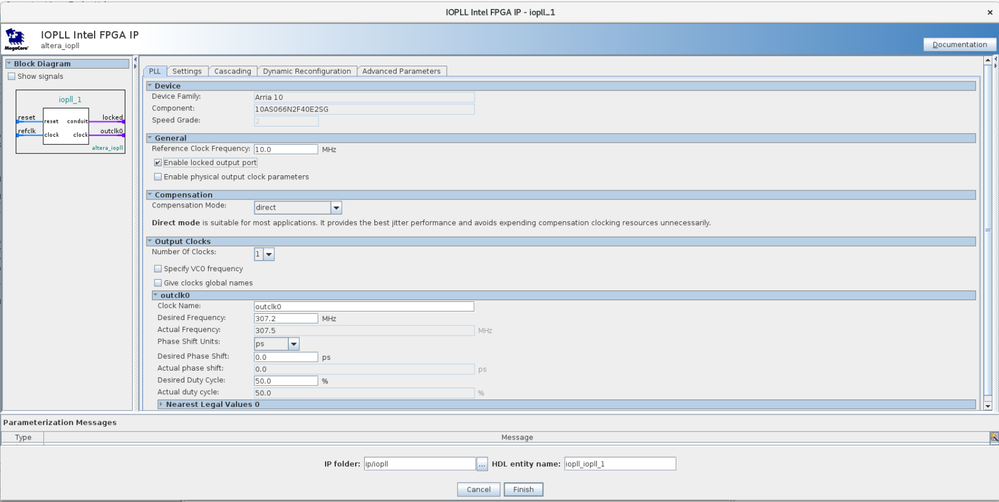Click the vertical scrollbar up arrow
Image resolution: width=999 pixels, height=502 pixels.
click(988, 61)
